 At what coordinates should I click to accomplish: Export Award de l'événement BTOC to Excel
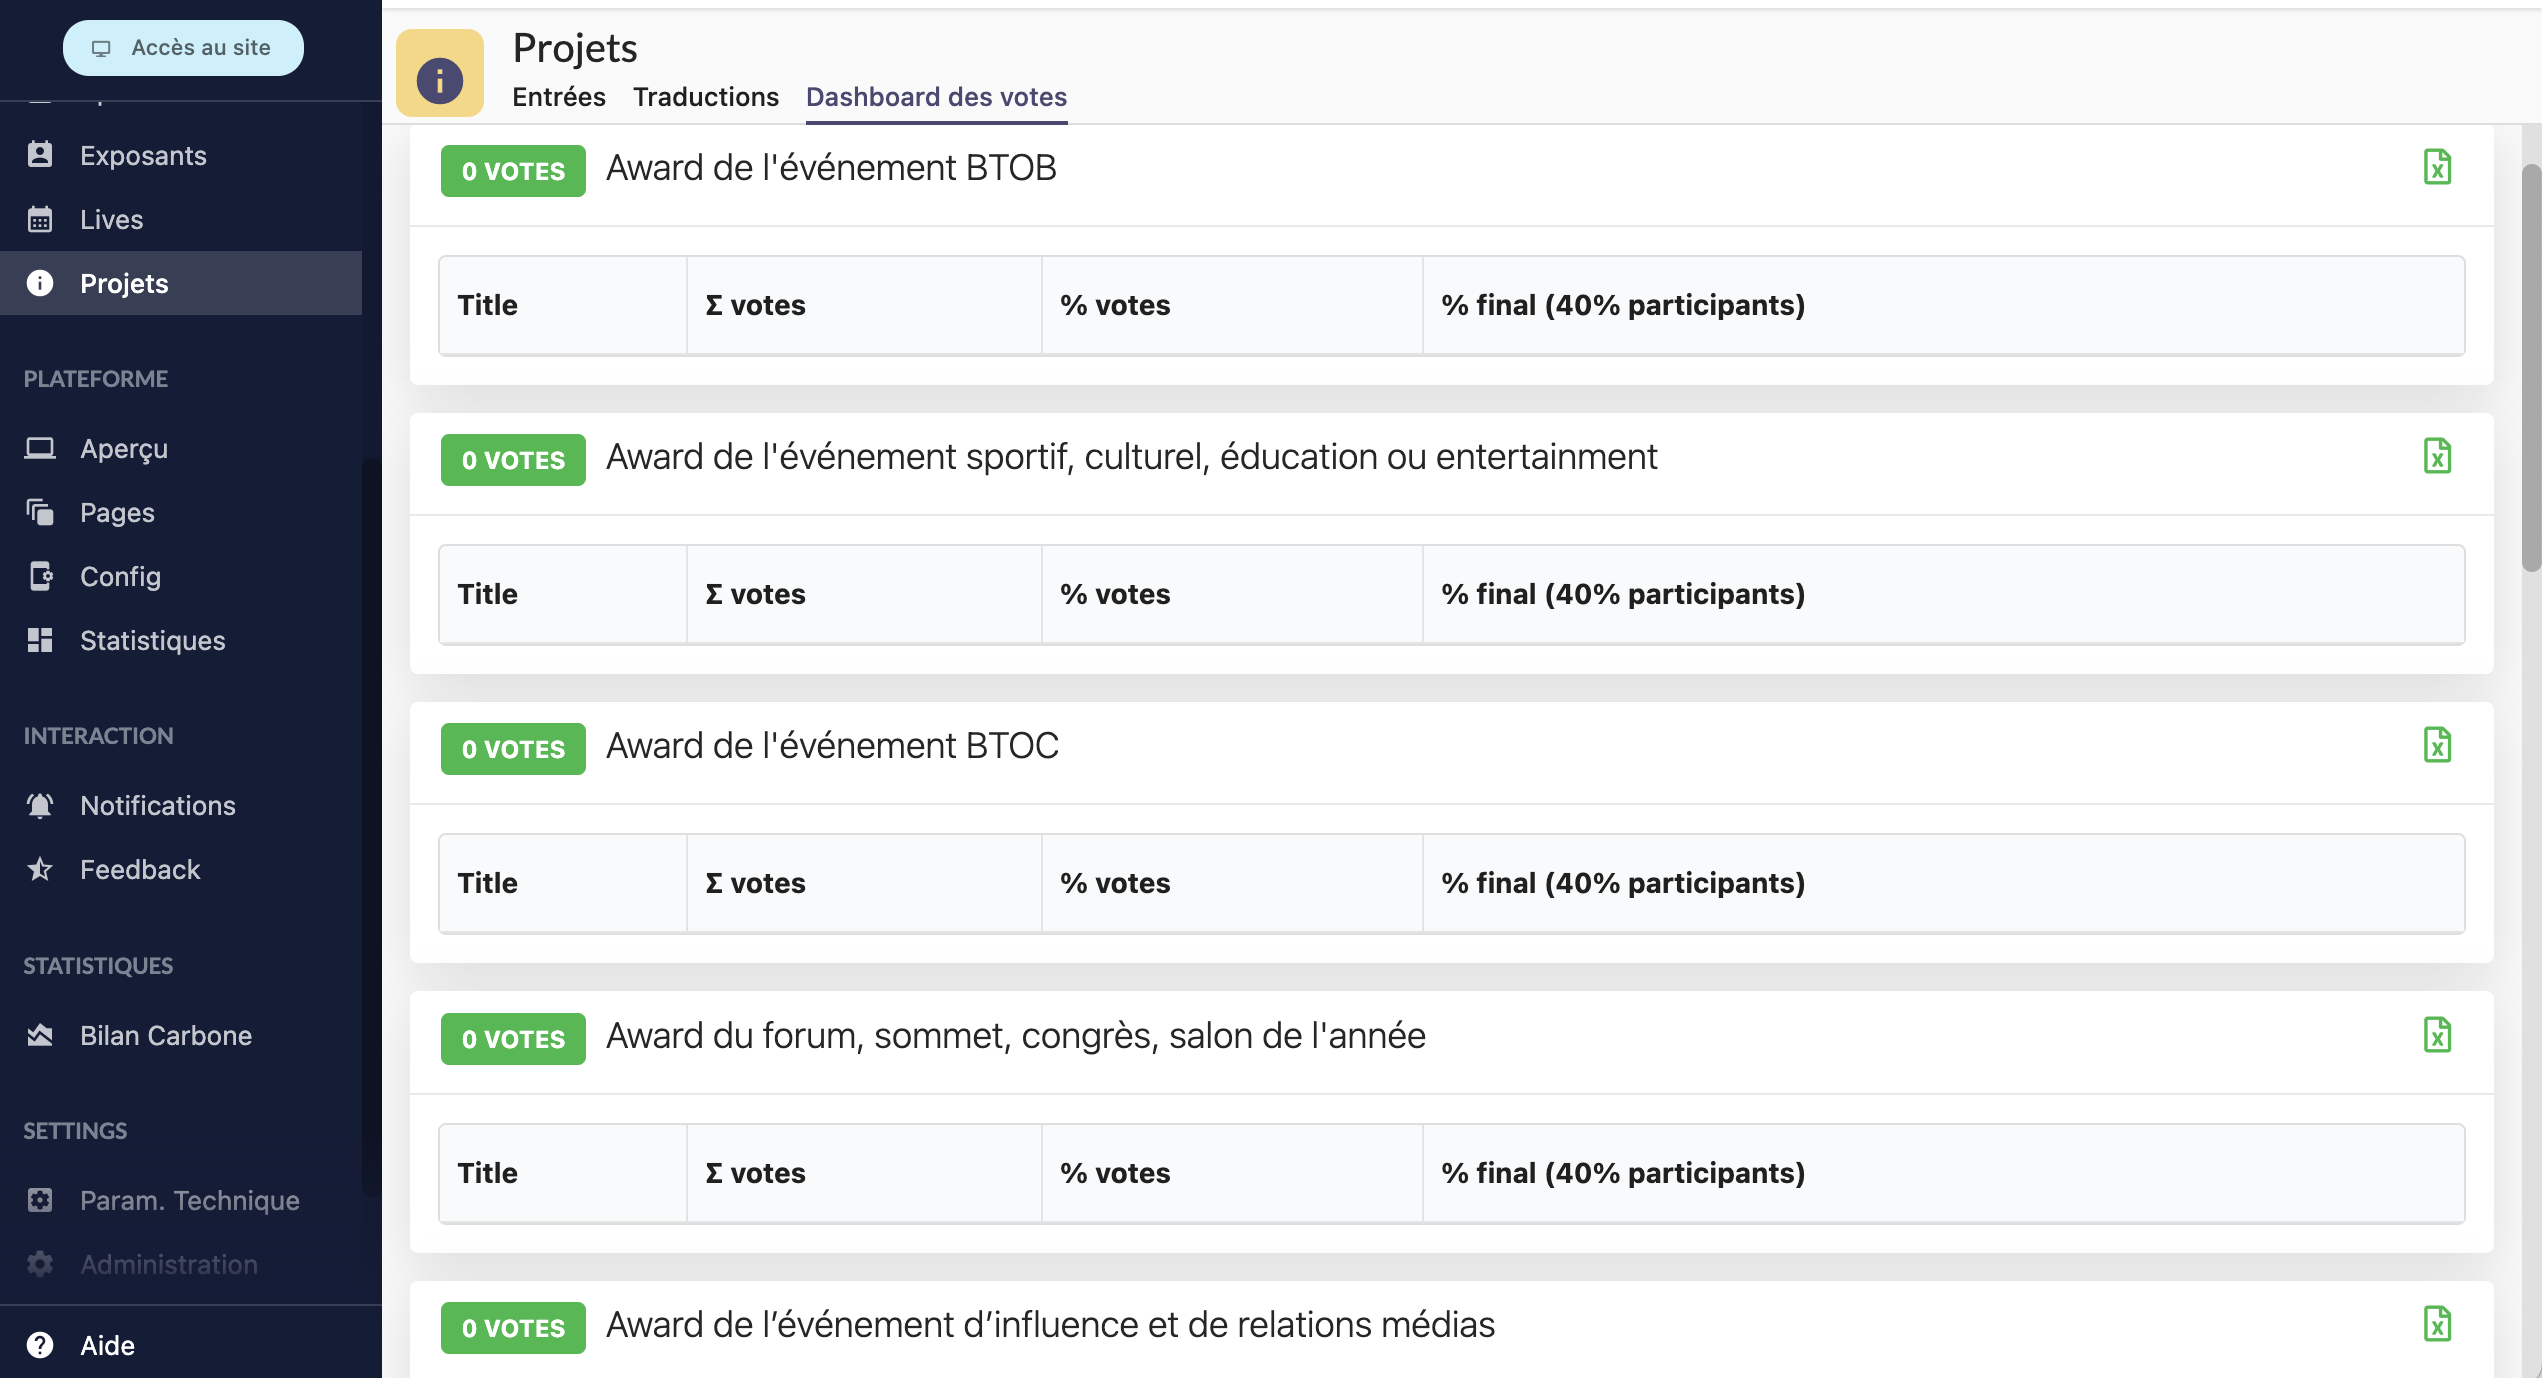pyautogui.click(x=2437, y=745)
